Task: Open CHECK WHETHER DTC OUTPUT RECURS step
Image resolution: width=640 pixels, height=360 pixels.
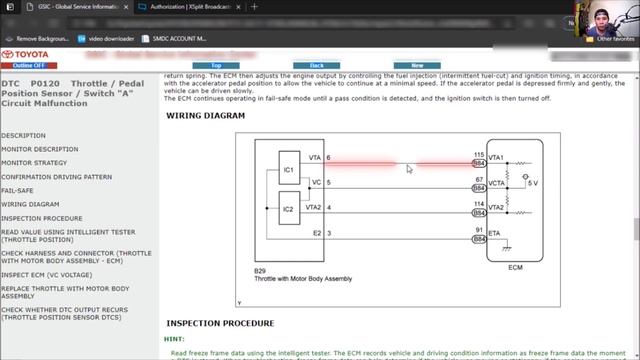Action: 64,313
